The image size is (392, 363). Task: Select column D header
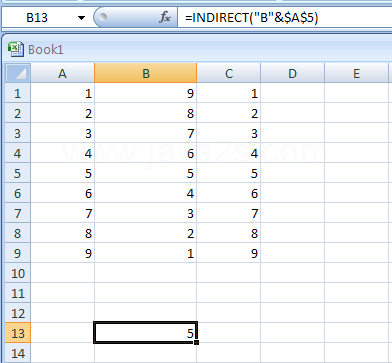[x=292, y=73]
